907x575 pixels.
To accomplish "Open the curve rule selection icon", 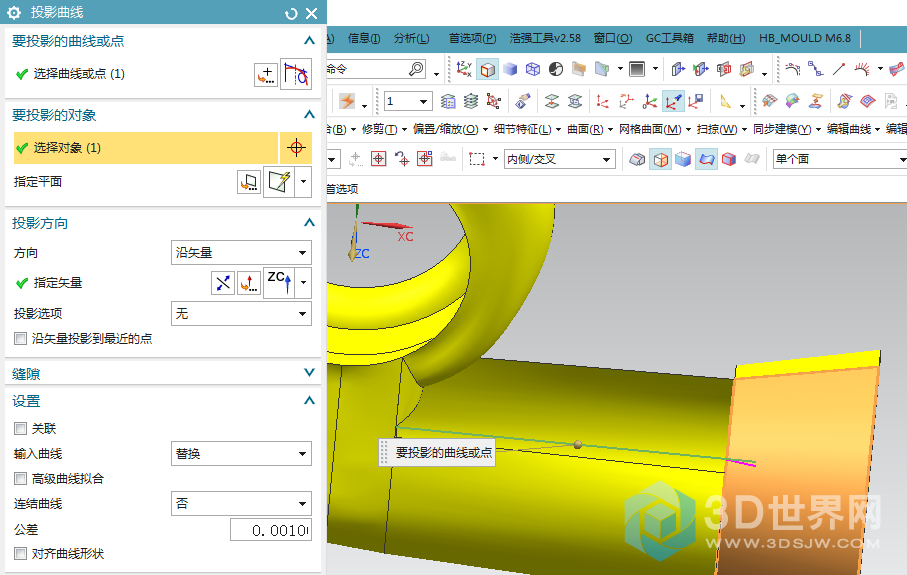I will [296, 74].
